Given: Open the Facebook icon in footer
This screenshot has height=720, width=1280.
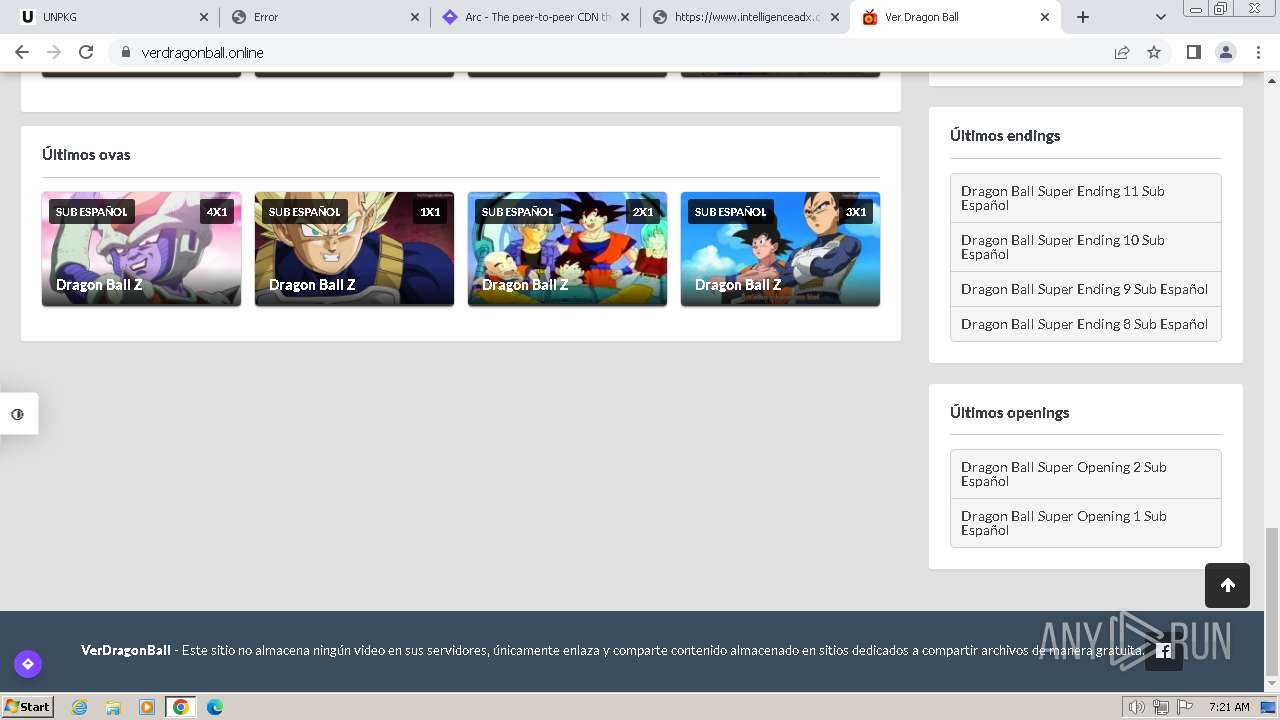Looking at the screenshot, I should (1164, 651).
